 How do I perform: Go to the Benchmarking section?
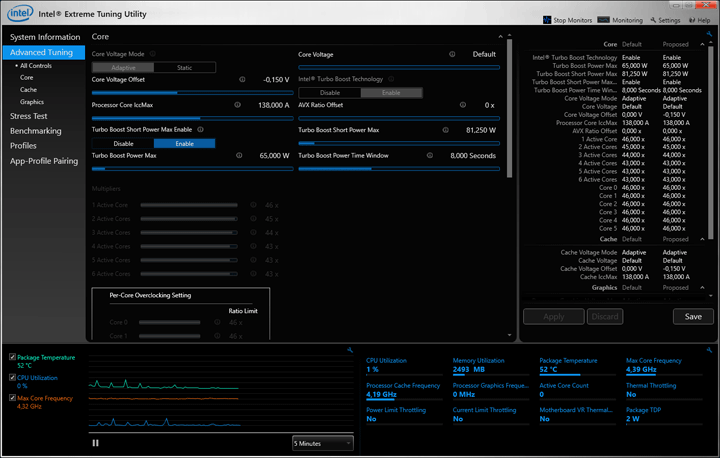point(35,131)
